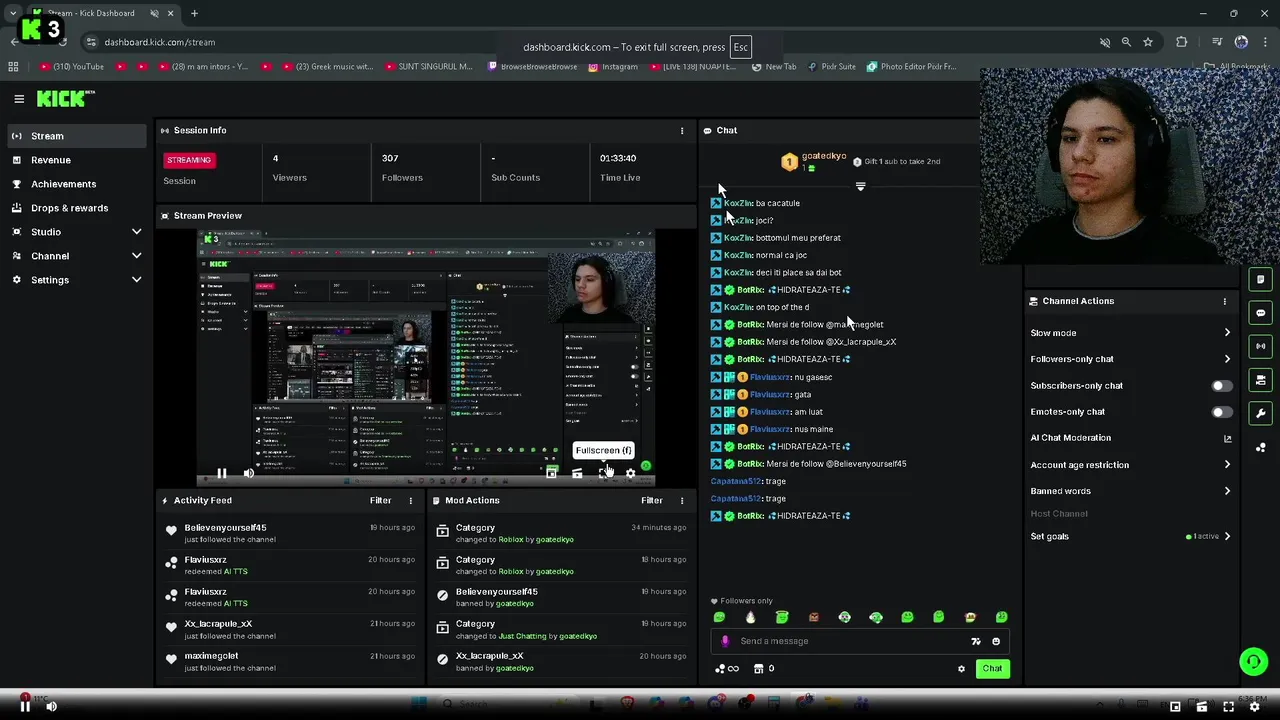Expand Set goals options
1280x720 pixels.
[1130, 536]
